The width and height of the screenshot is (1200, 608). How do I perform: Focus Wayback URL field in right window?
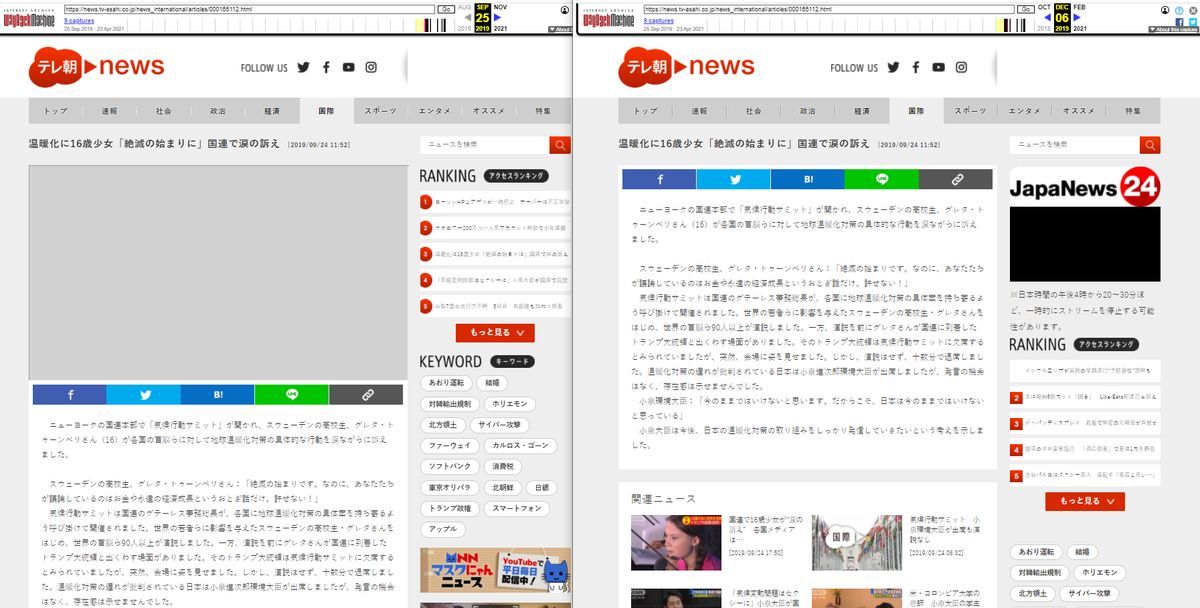click(829, 9)
